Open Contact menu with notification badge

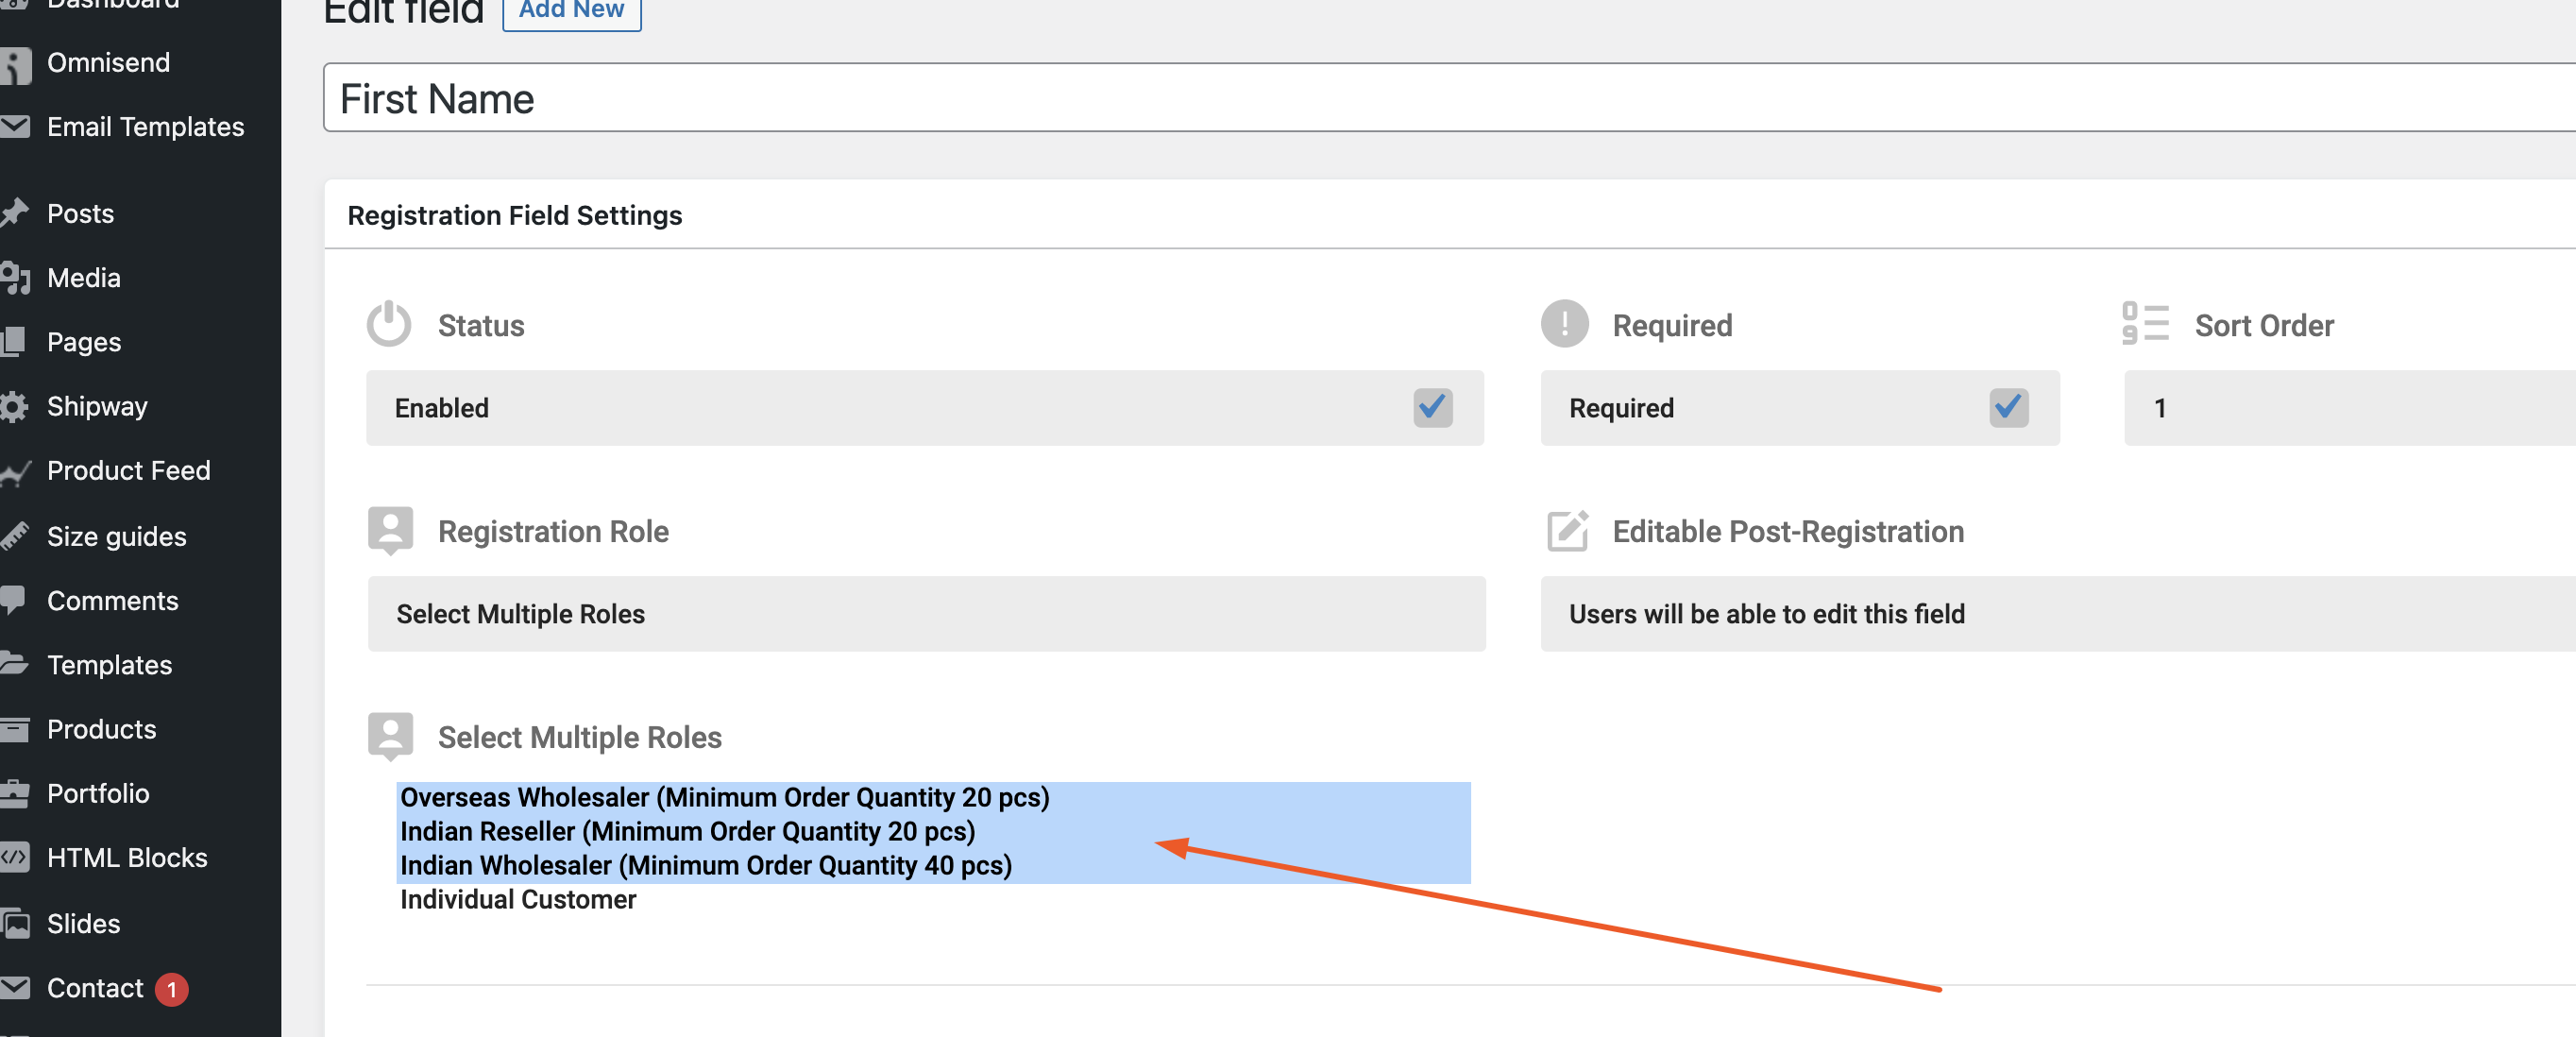pos(95,988)
